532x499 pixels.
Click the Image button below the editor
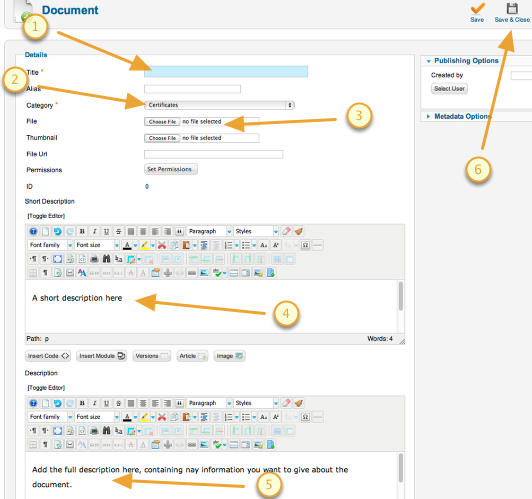(229, 356)
